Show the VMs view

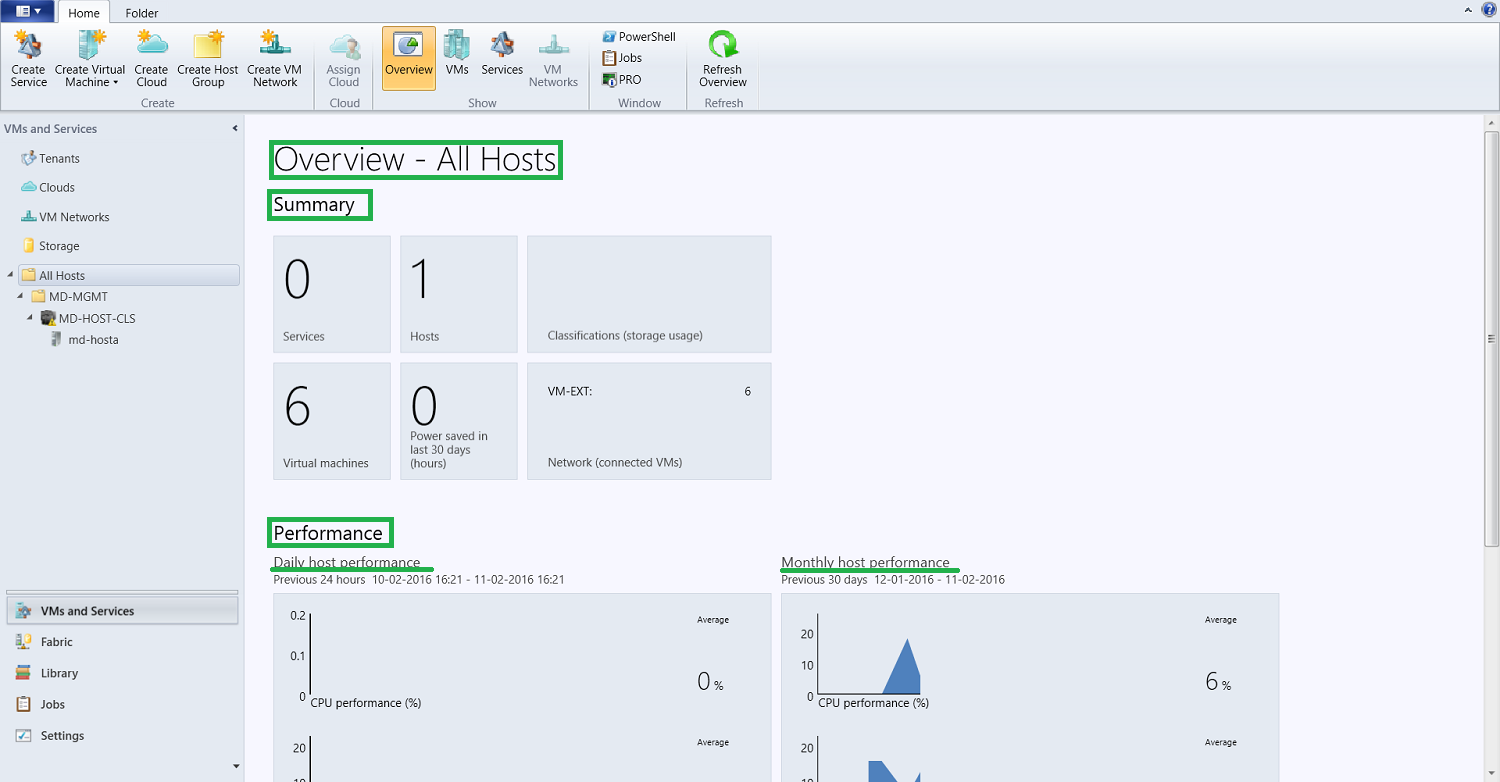(x=456, y=57)
